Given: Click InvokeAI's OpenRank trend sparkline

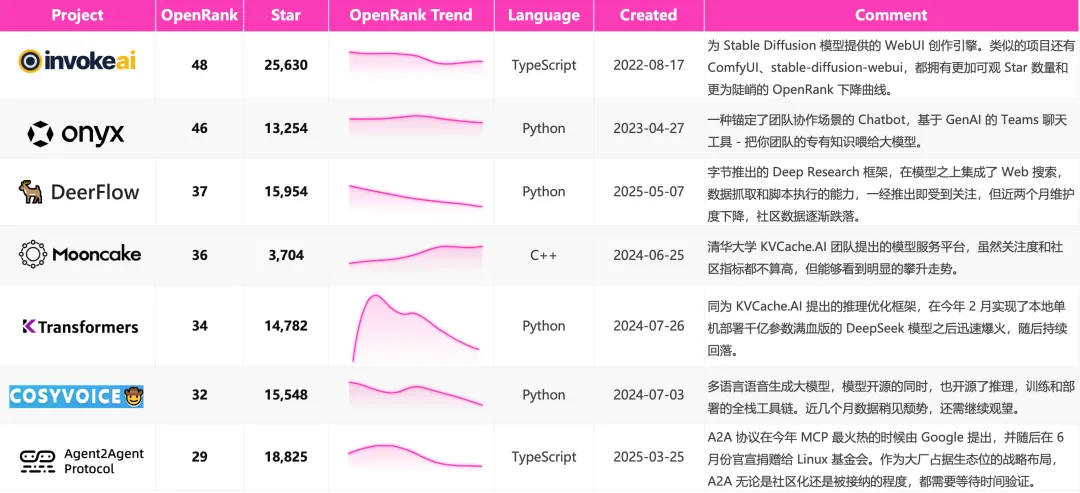Looking at the screenshot, I should click(415, 62).
